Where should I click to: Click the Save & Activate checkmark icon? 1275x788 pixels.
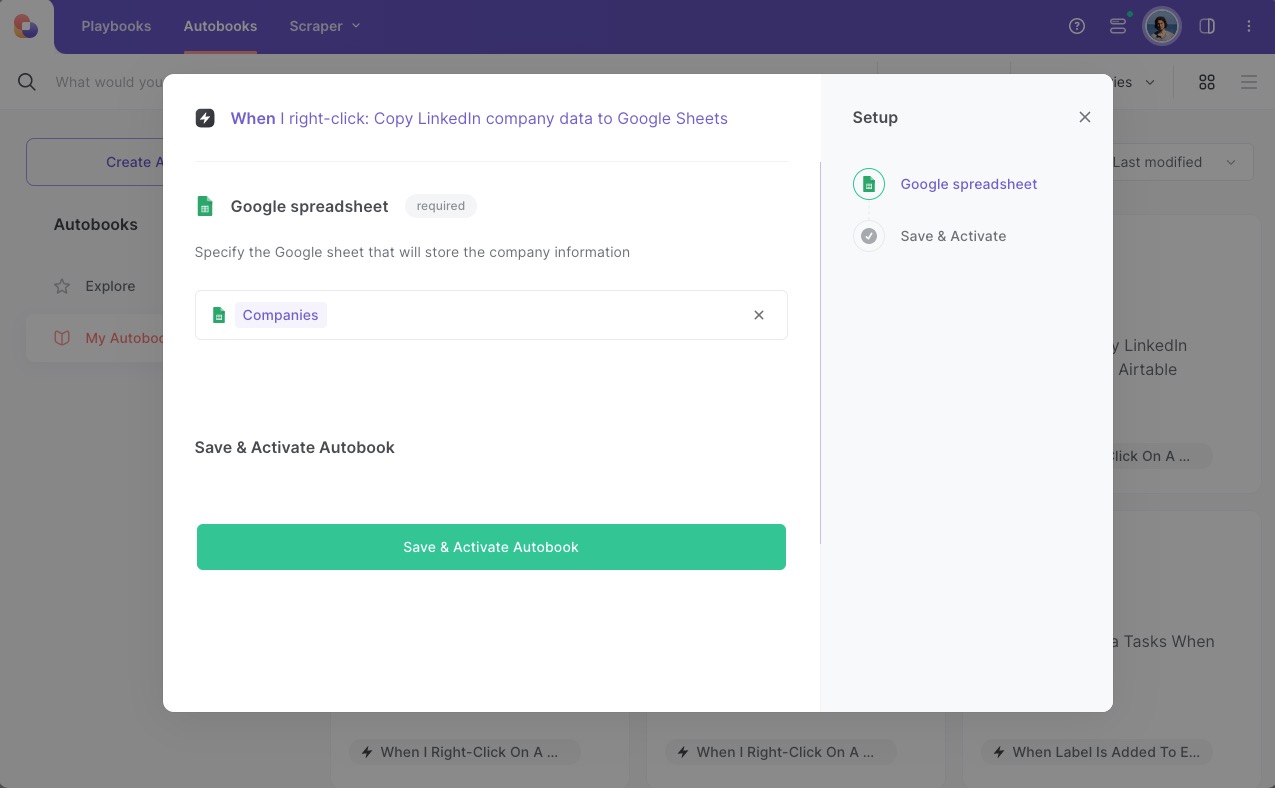tap(869, 236)
